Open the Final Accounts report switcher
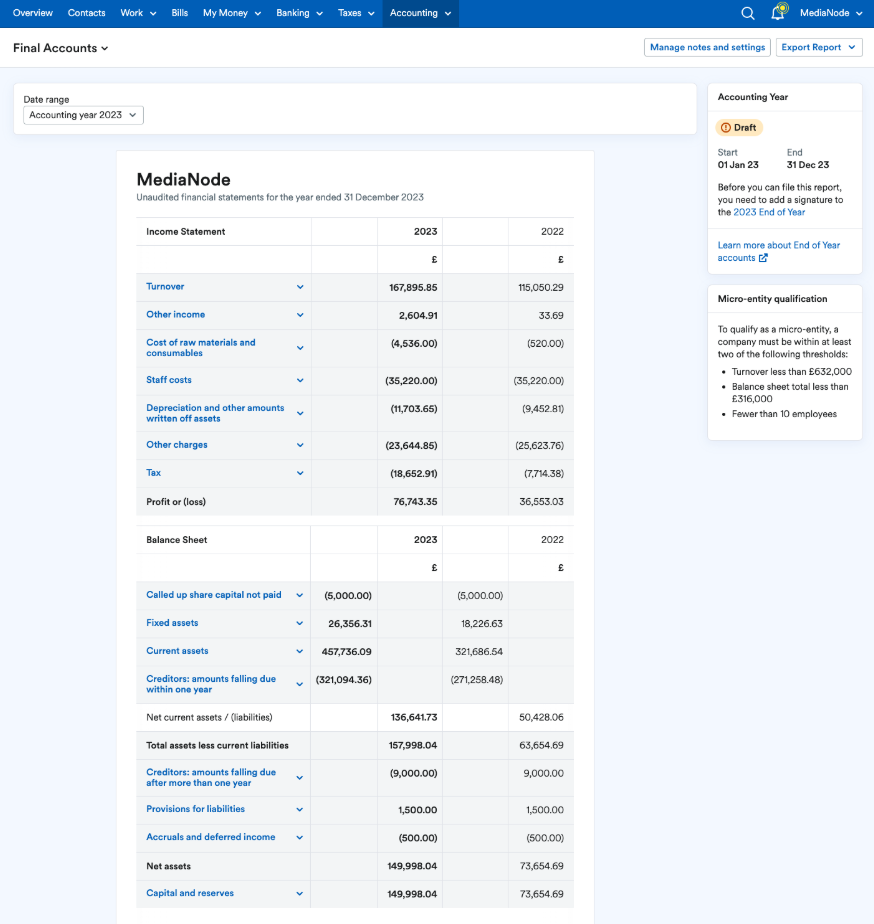This screenshot has height=924, width=874. (61, 48)
